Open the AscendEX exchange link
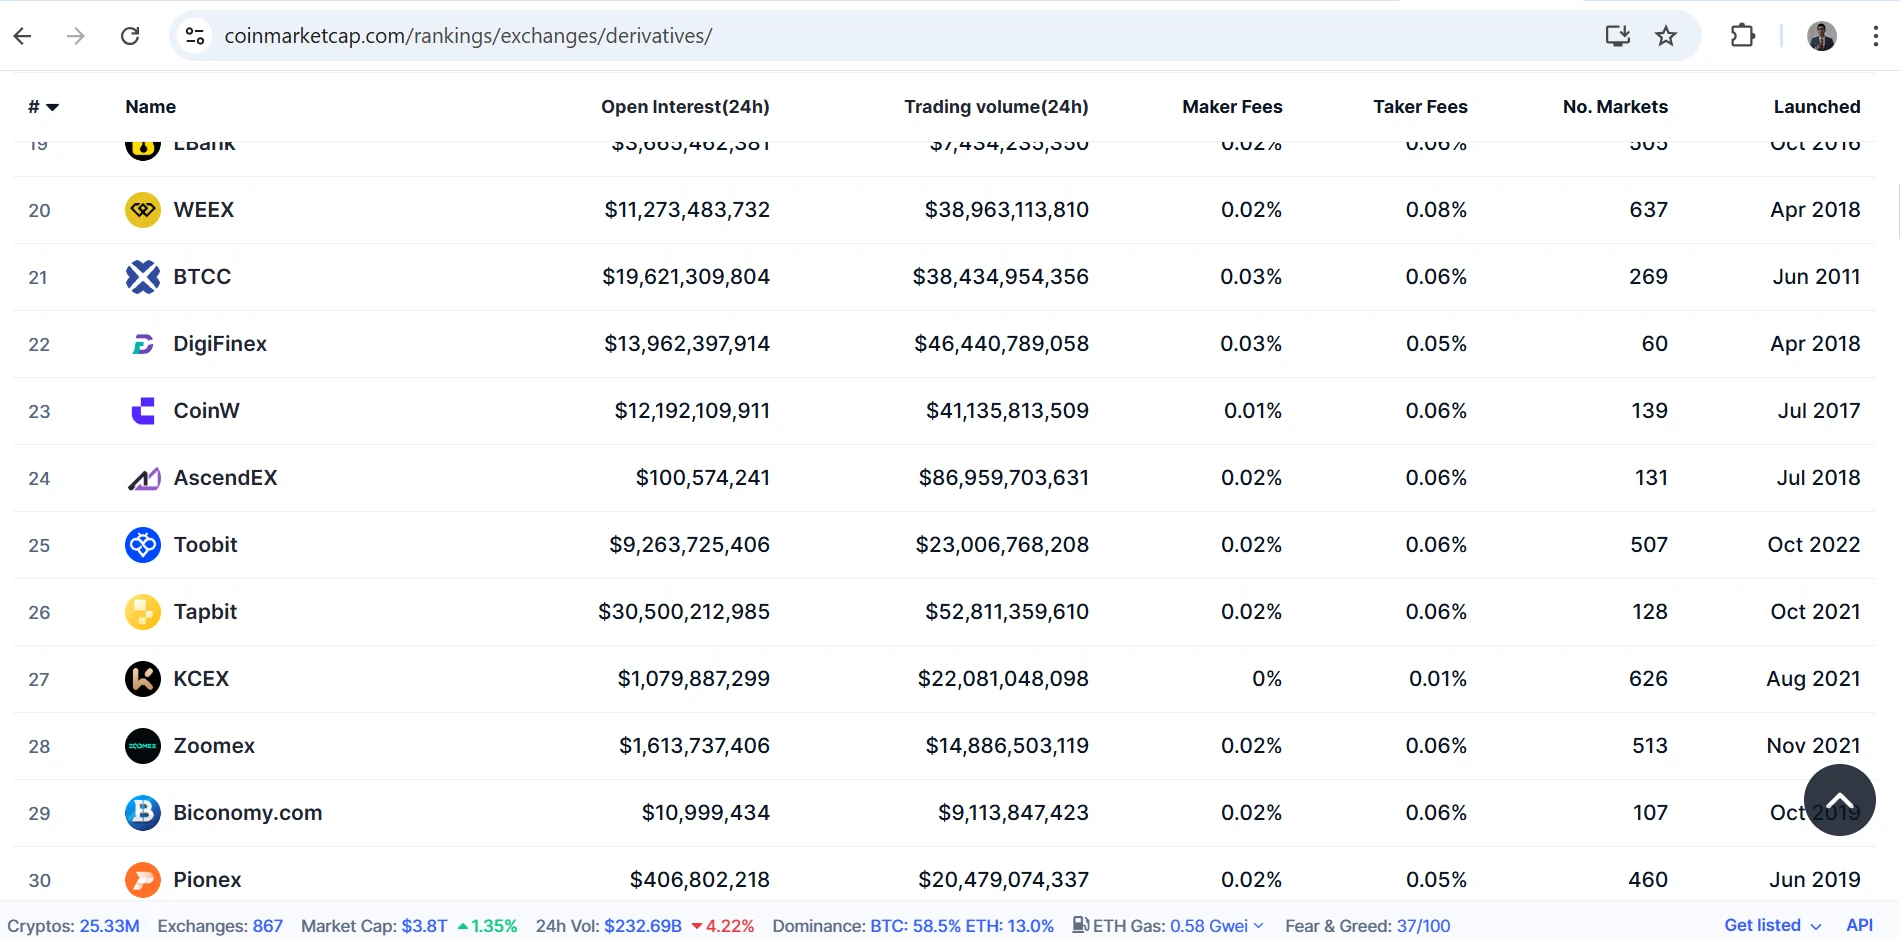The width and height of the screenshot is (1900, 940). coord(225,478)
